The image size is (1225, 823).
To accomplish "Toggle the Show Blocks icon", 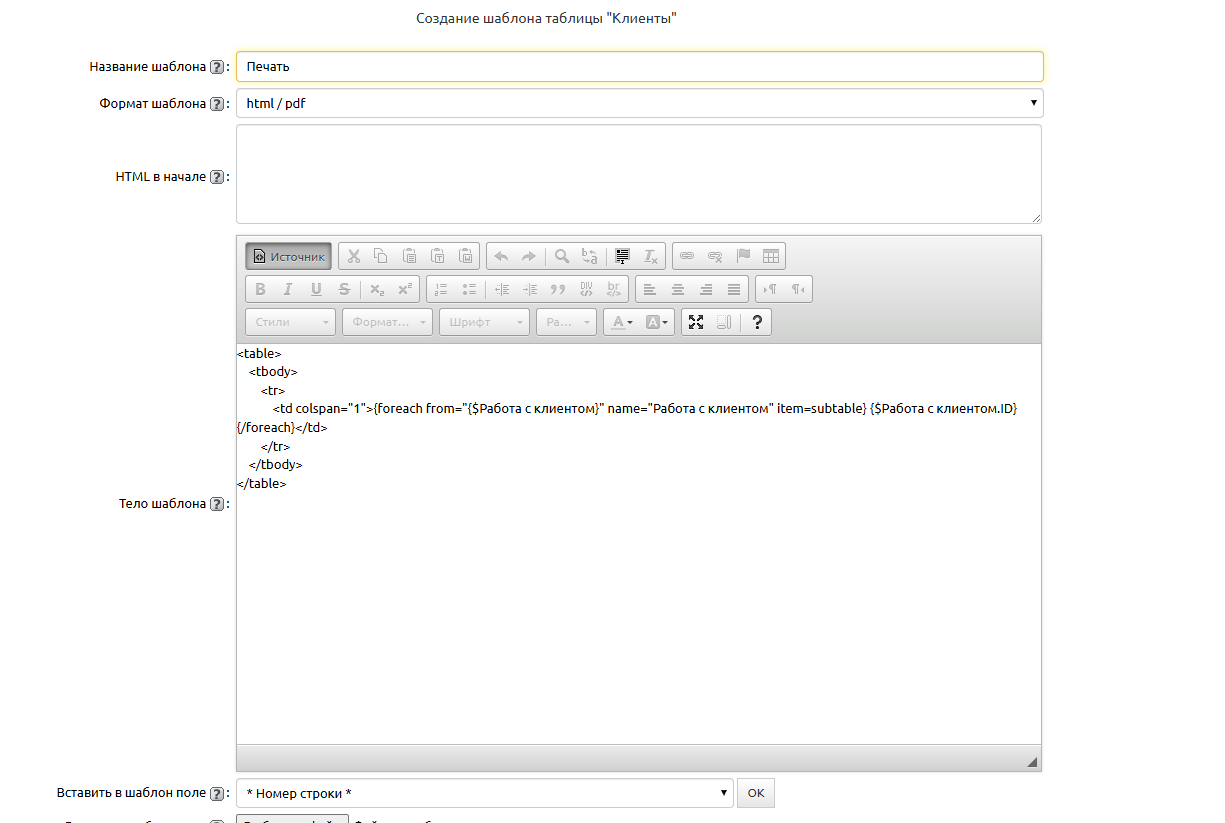I will click(725, 322).
